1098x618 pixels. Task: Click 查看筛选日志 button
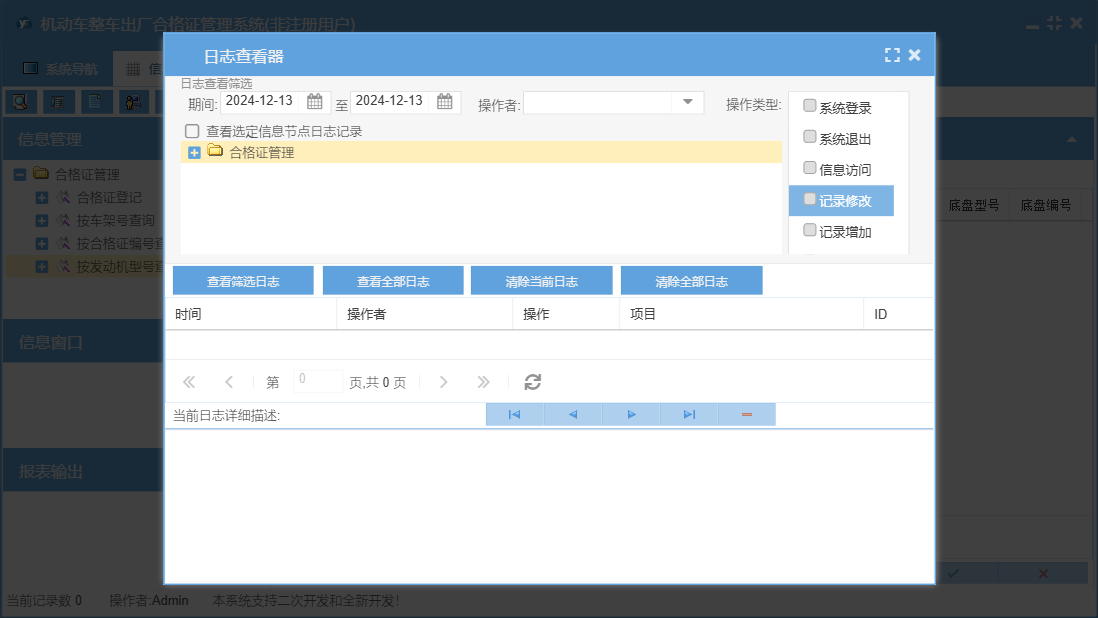(x=243, y=281)
